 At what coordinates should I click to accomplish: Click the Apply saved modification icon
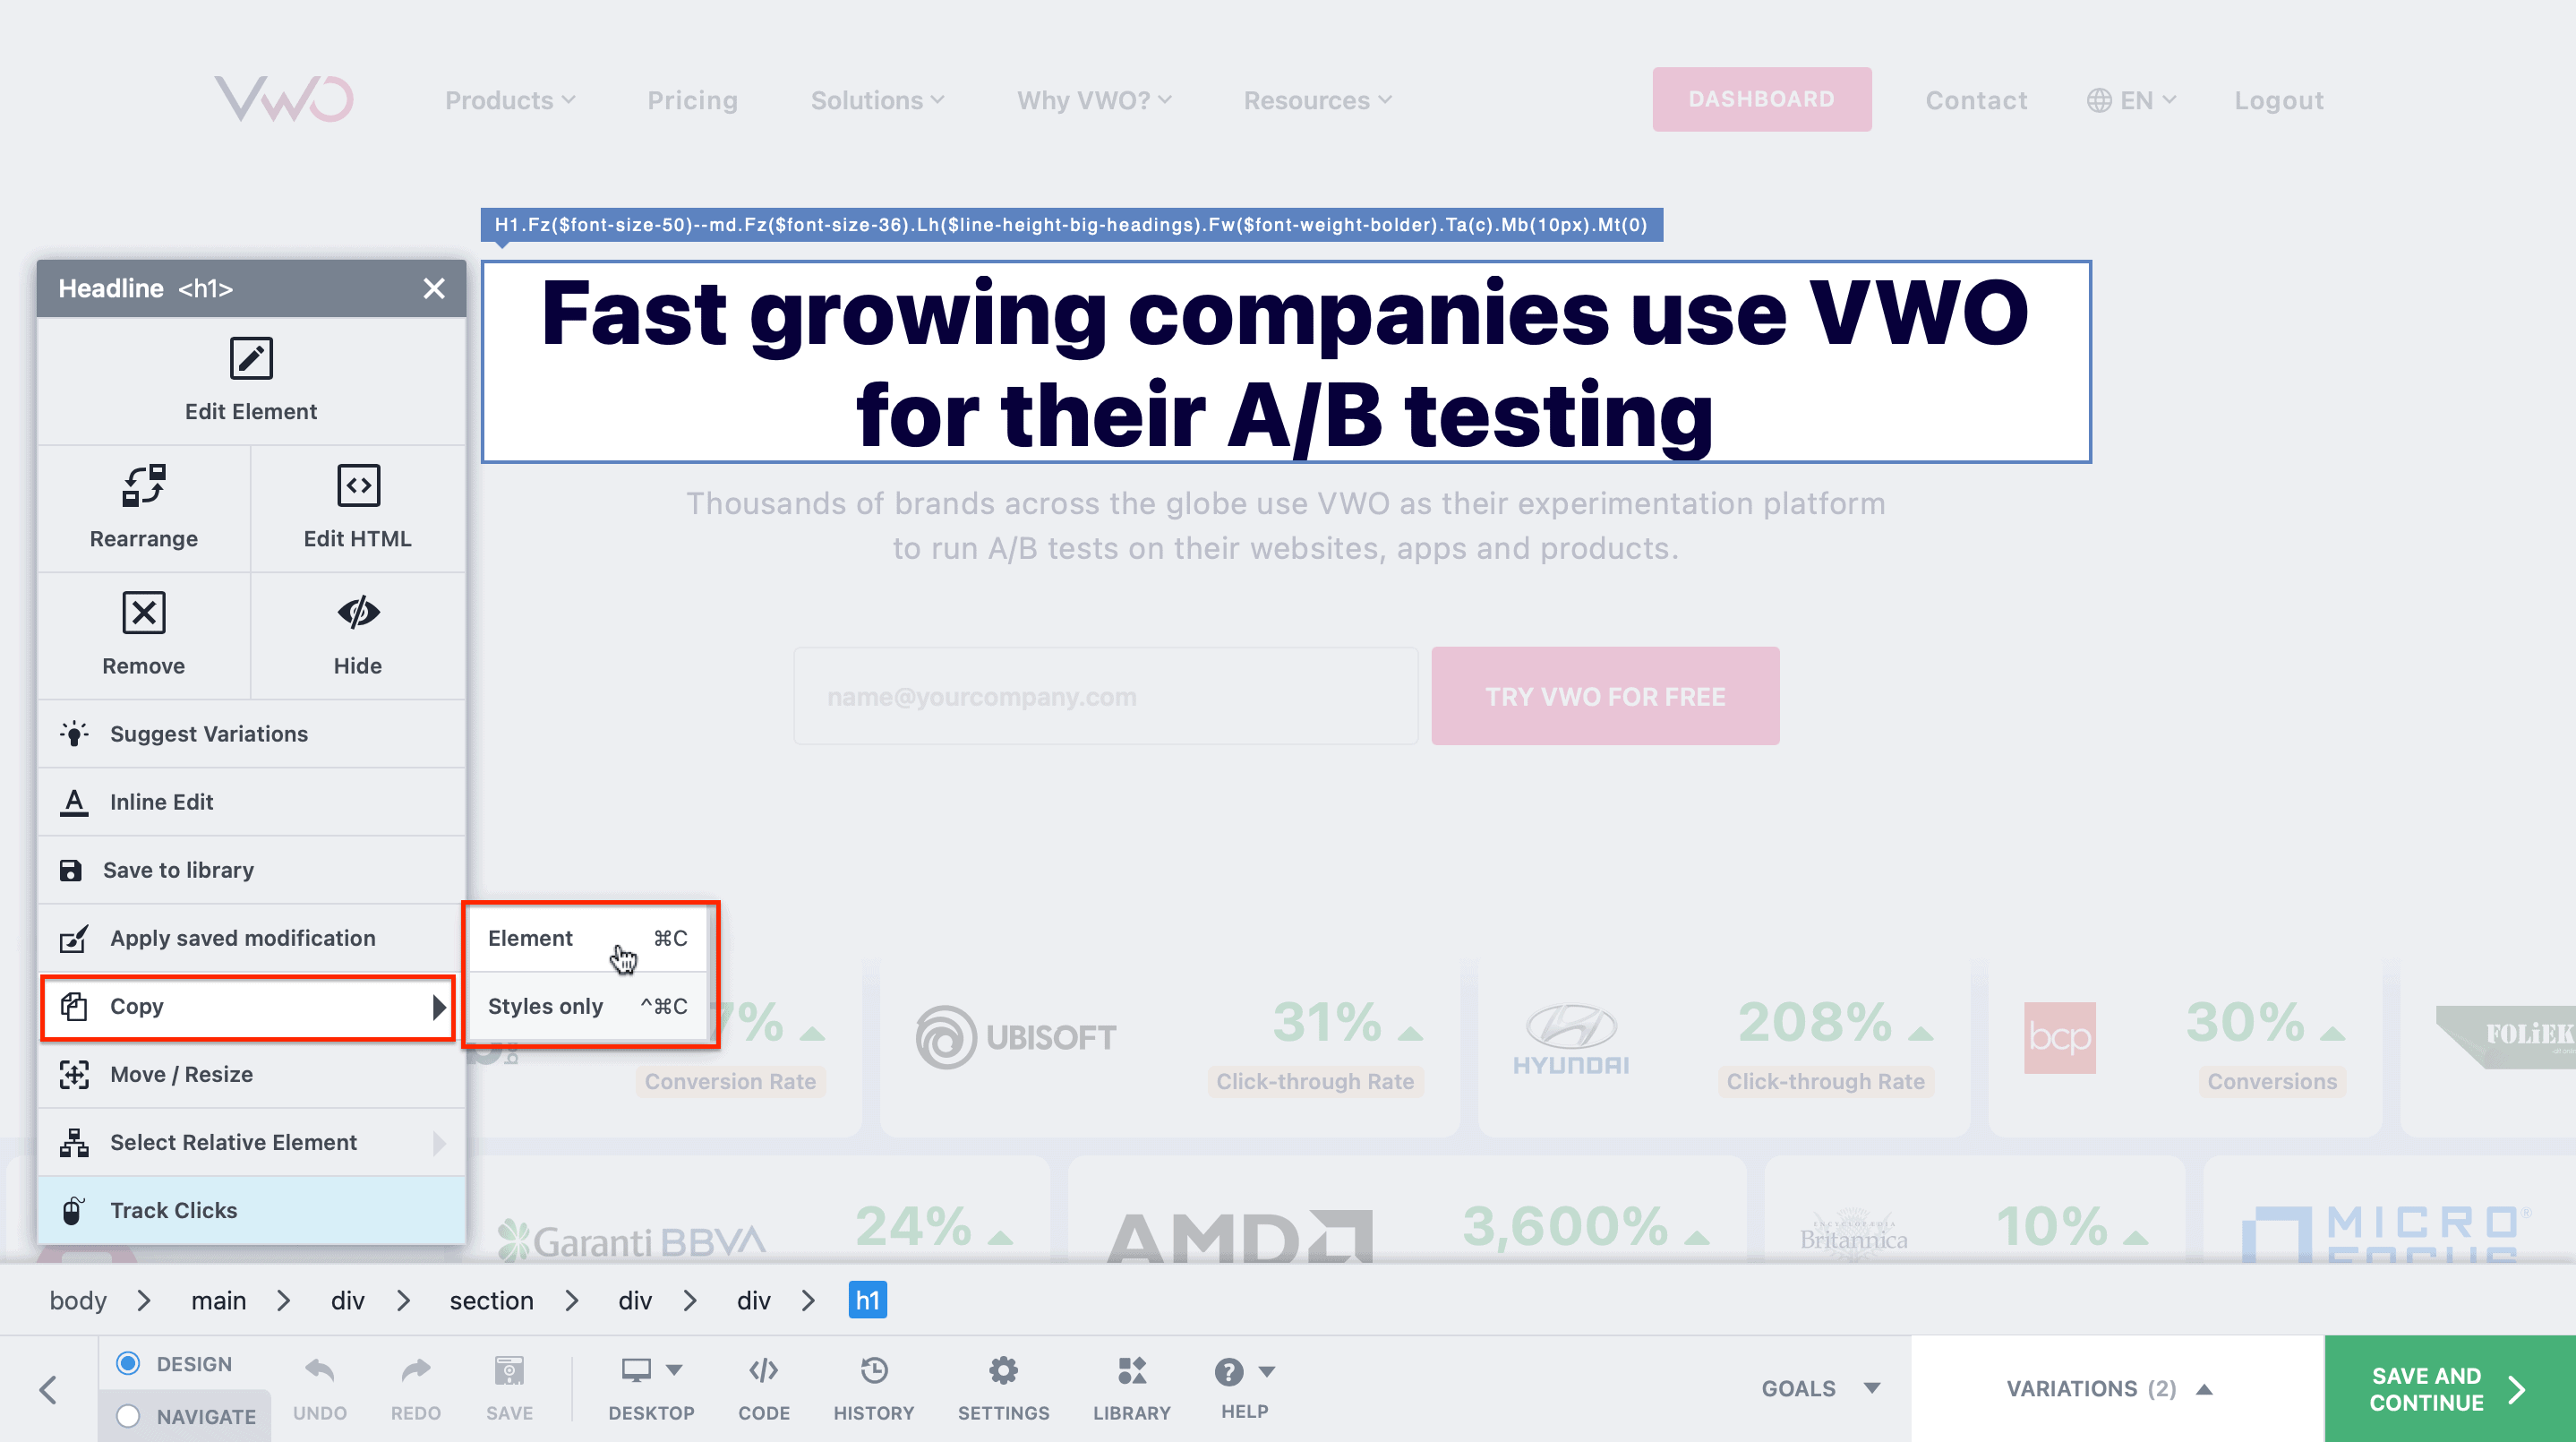click(74, 938)
